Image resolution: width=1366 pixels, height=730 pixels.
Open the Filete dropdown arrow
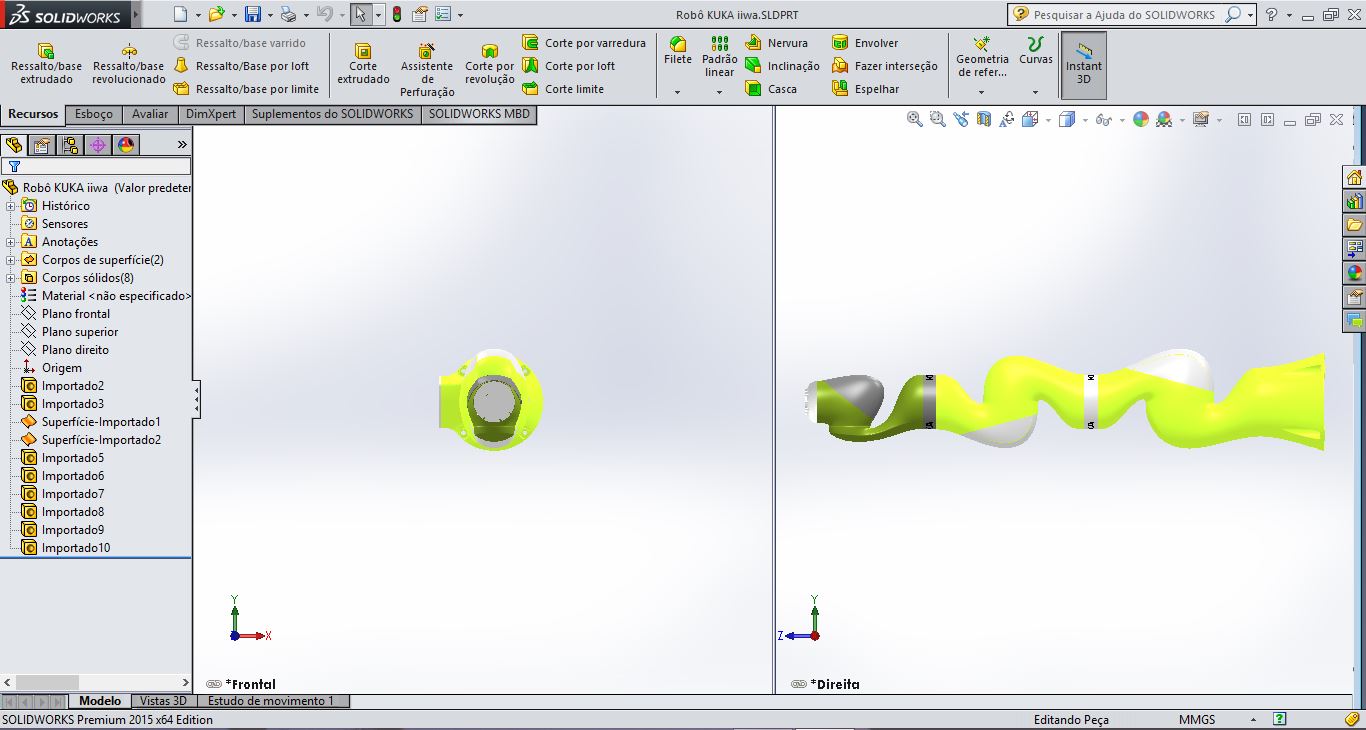coord(677,92)
